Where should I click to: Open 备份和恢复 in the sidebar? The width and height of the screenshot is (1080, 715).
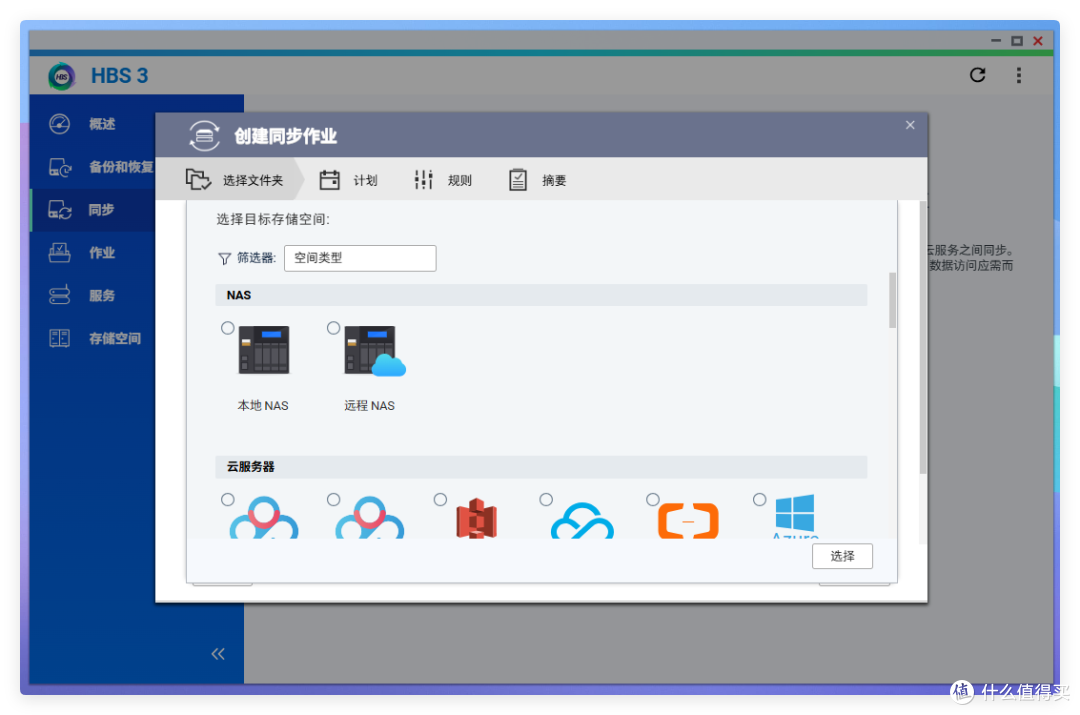pos(92,167)
